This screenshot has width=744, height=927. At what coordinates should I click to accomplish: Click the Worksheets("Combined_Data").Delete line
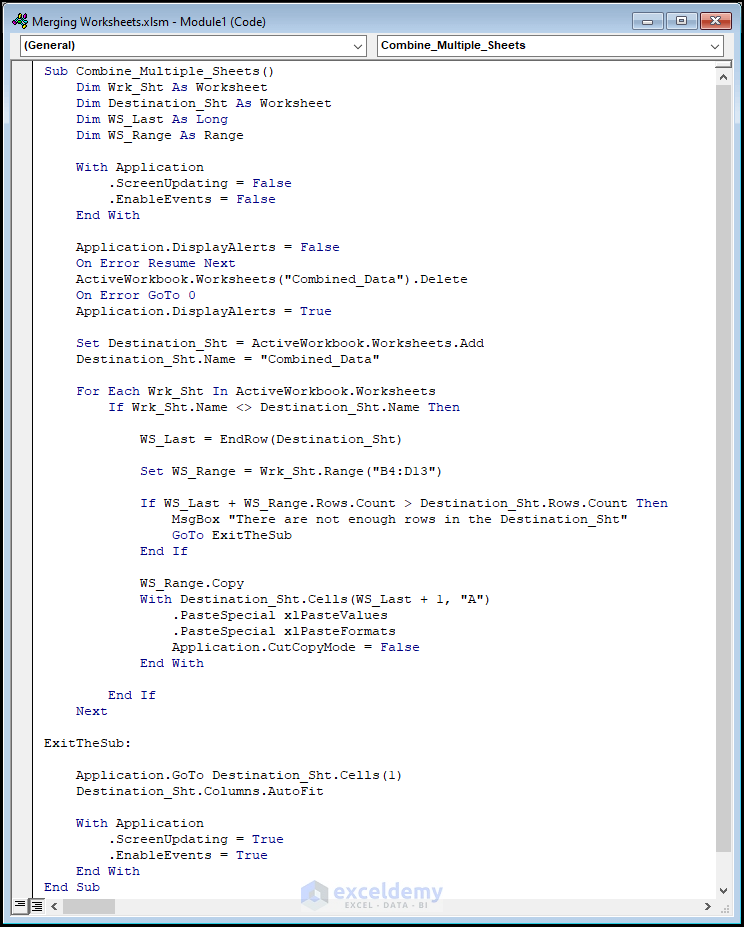click(271, 278)
